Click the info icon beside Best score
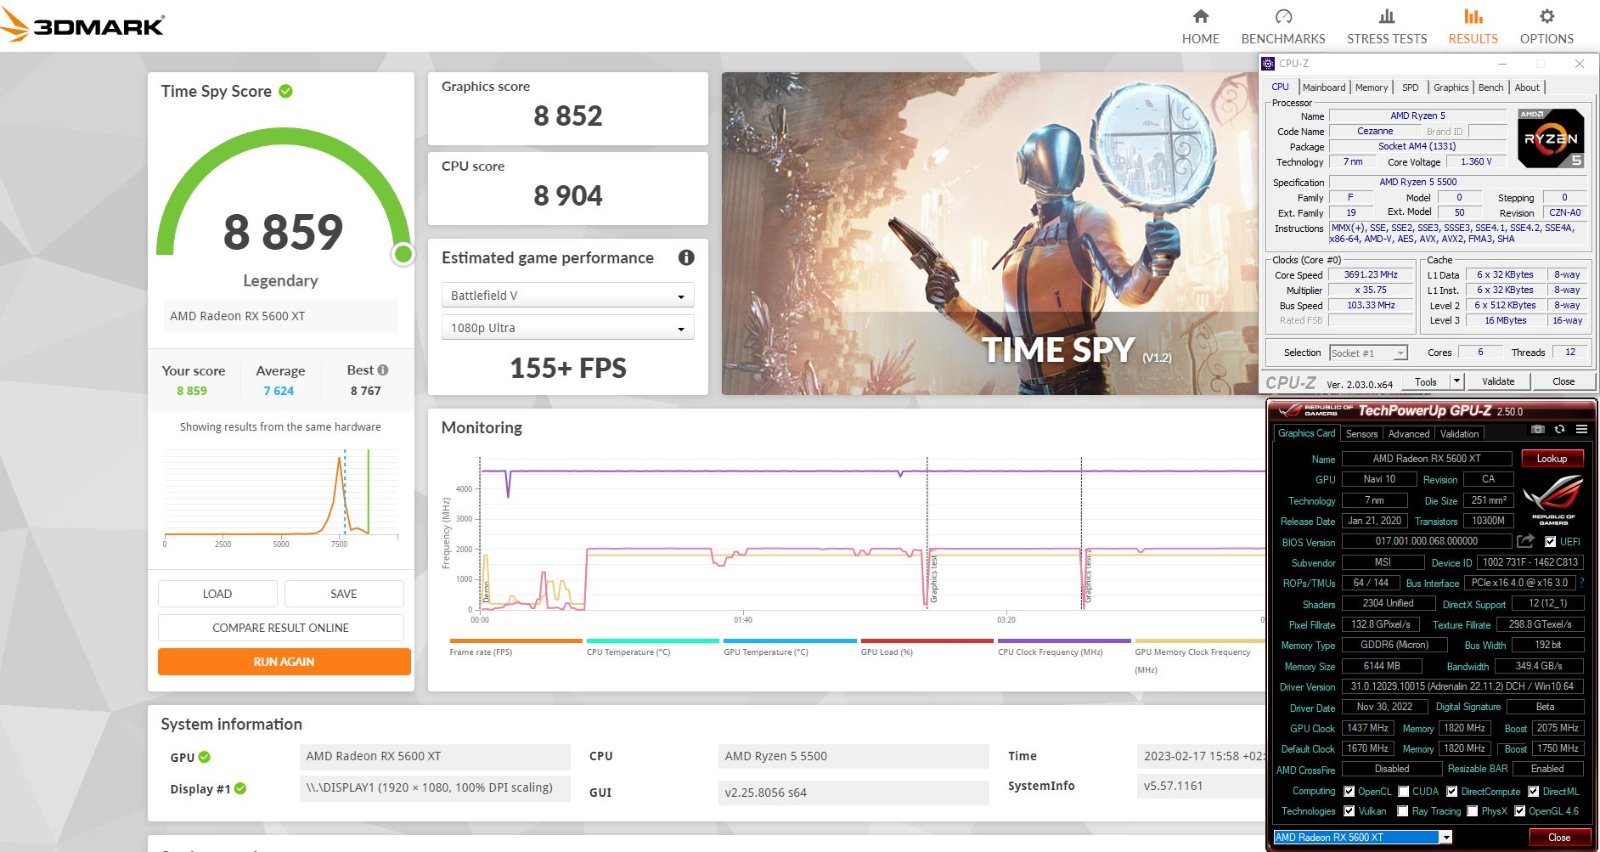 tap(383, 370)
